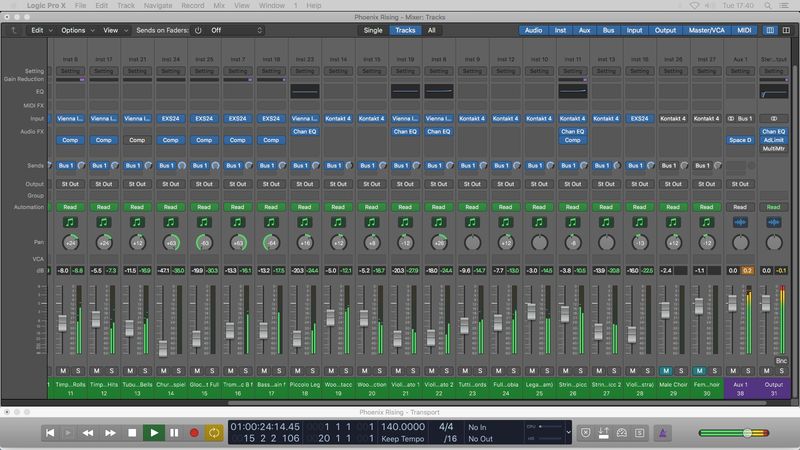Click the master volume slider in Transport
The image size is (800, 450).
[x=734, y=433]
